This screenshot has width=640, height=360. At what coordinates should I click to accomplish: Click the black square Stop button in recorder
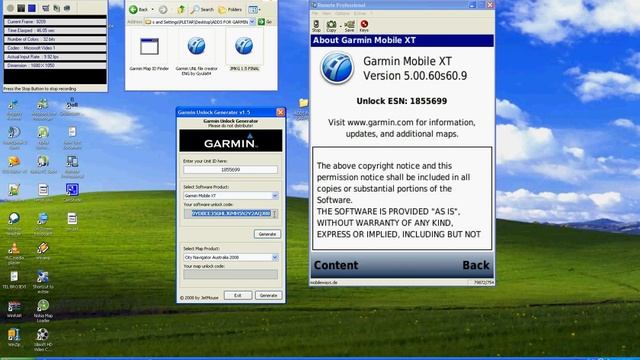pos(21,8)
